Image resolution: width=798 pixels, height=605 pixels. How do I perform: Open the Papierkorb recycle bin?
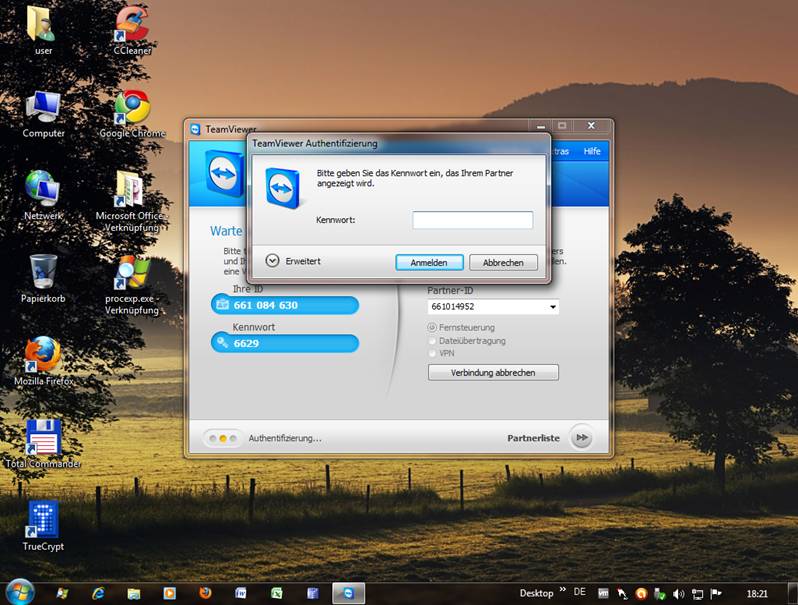click(43, 272)
